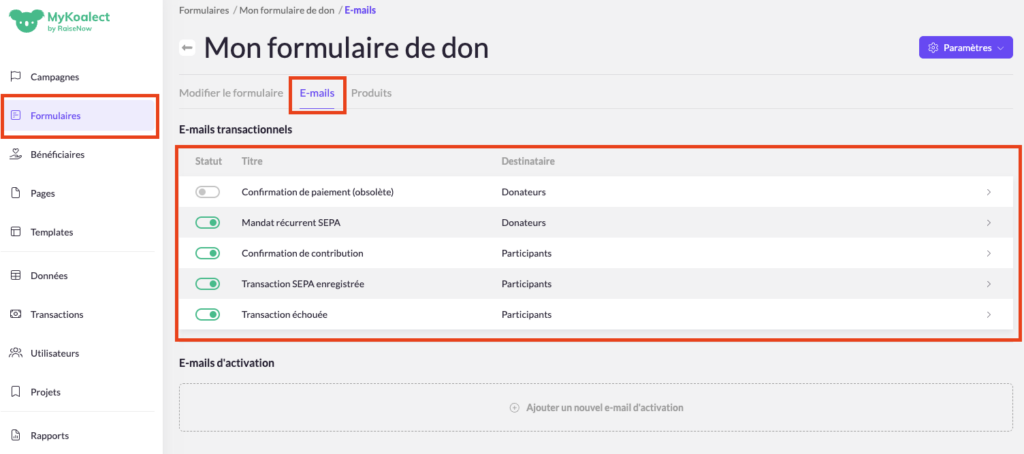Open Campagnes via its flag icon
1024x454 pixels.
(x=15, y=77)
